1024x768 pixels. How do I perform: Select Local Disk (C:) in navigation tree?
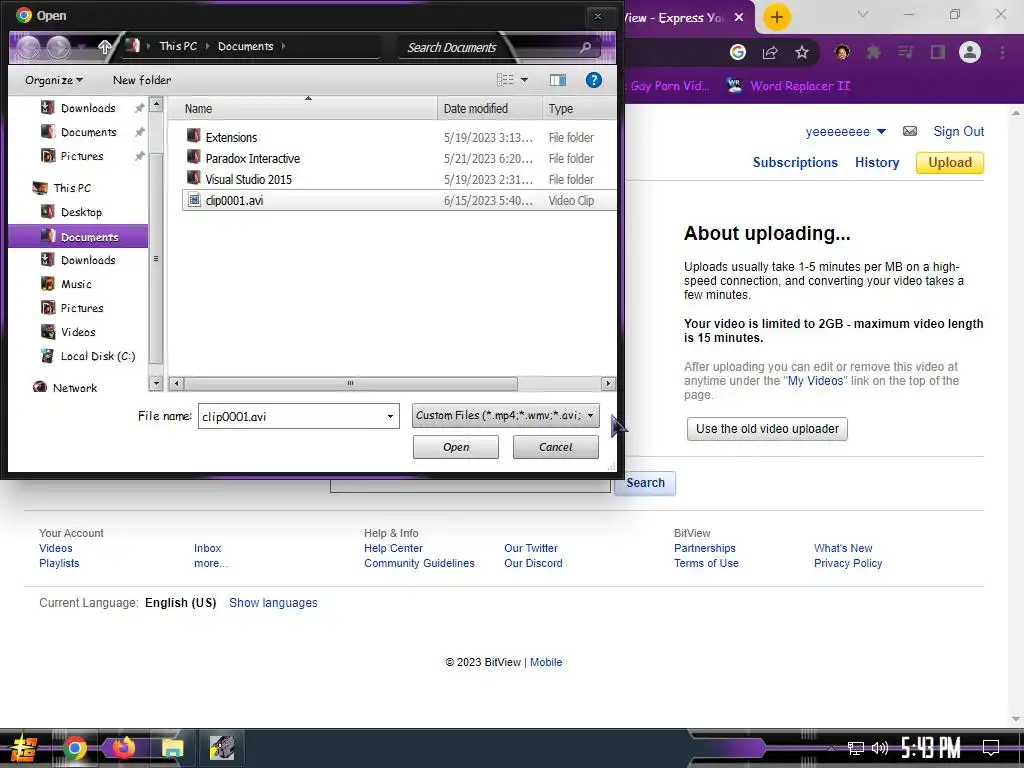pyautogui.click(x=97, y=356)
